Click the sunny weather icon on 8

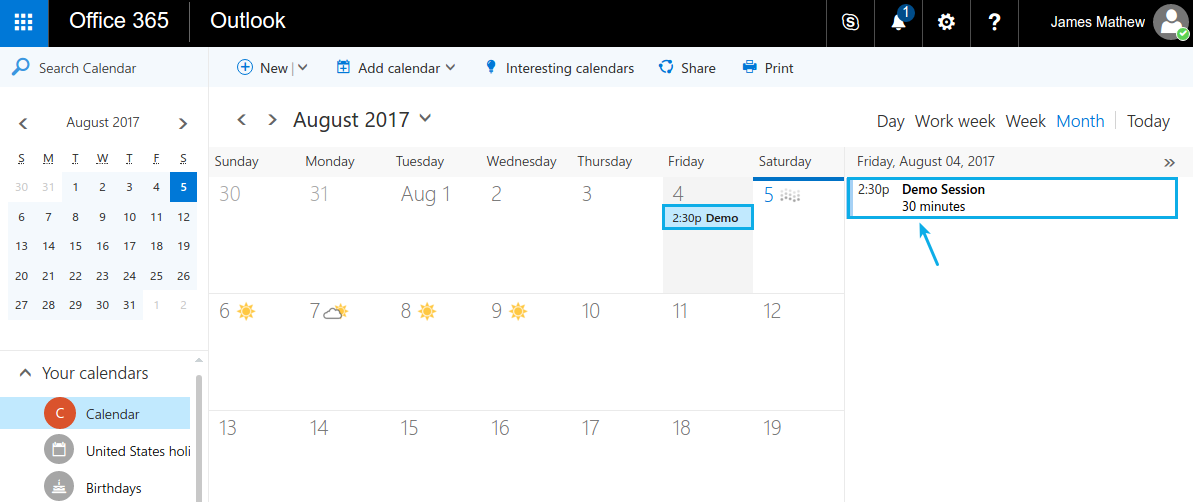[427, 311]
